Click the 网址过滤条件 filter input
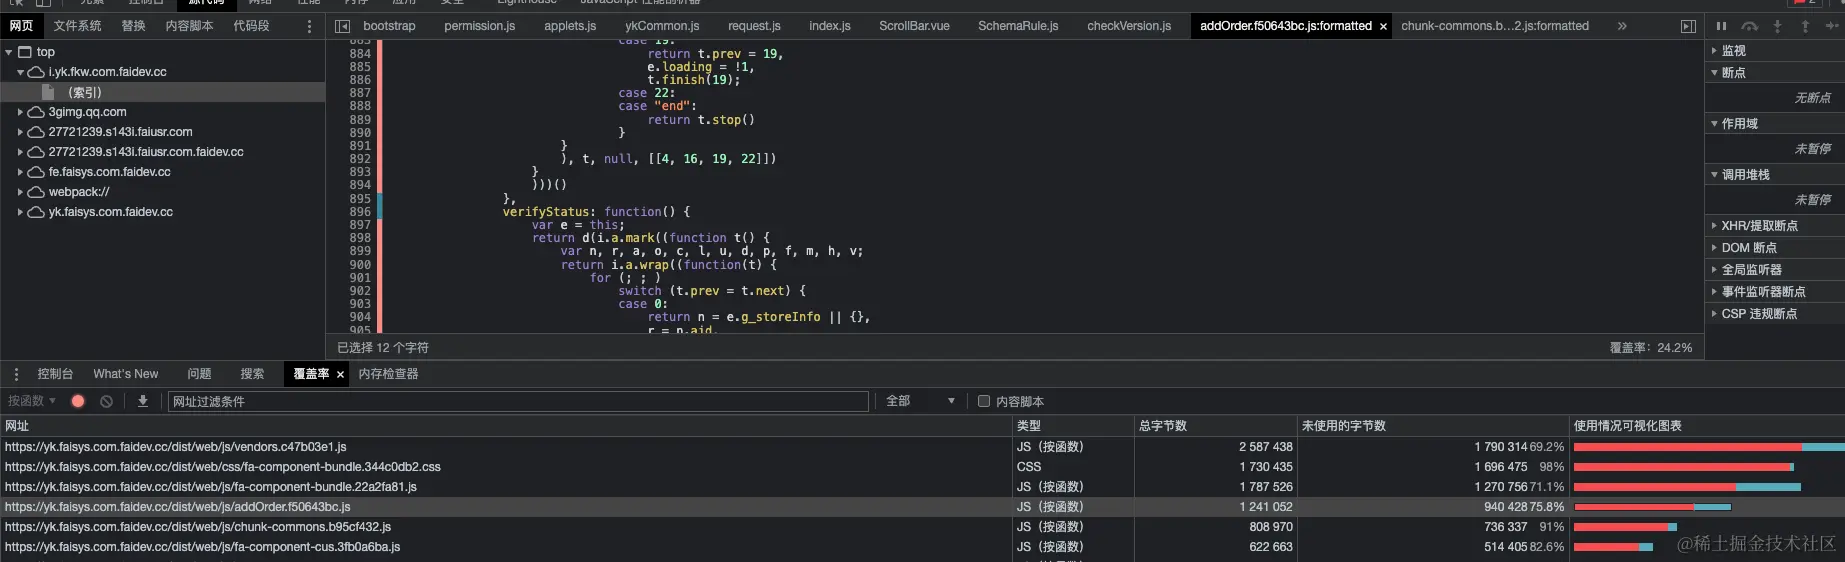This screenshot has width=1845, height=562. [518, 401]
